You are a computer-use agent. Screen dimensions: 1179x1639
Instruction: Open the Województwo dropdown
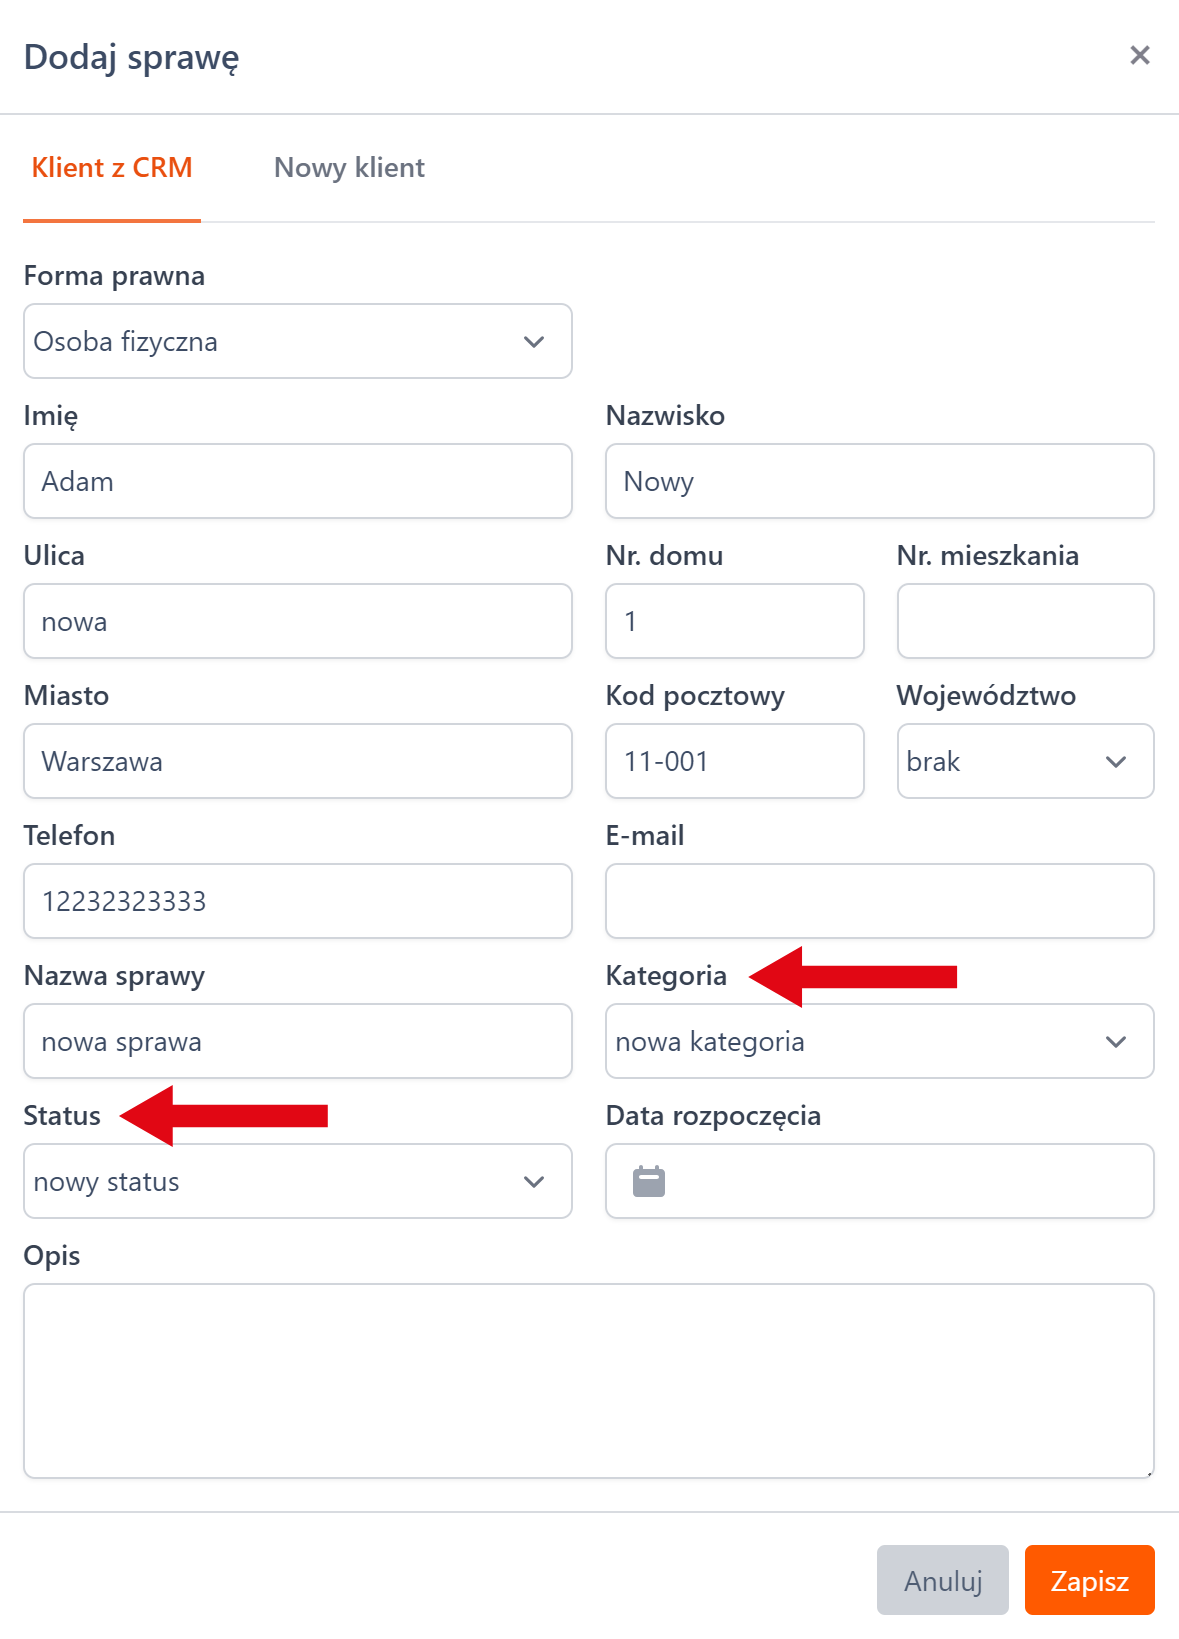tap(1025, 761)
